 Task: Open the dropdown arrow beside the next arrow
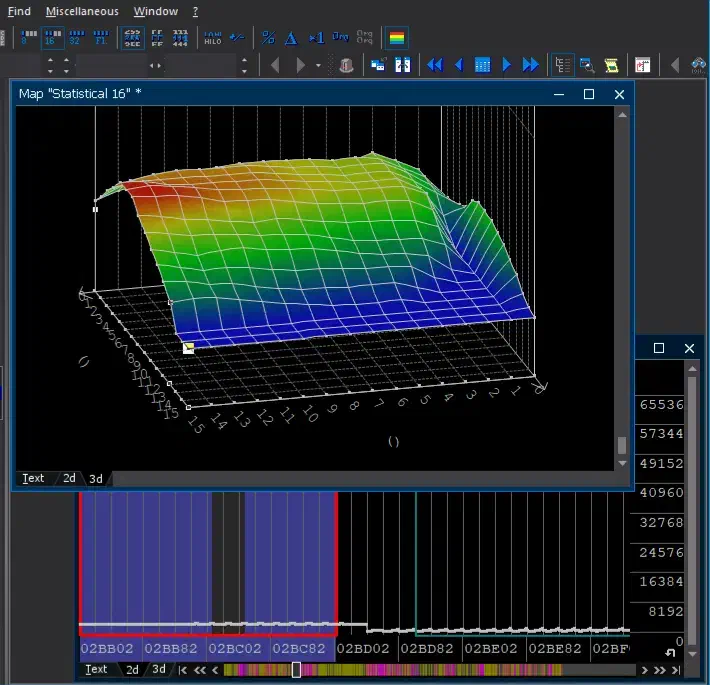pos(318,65)
